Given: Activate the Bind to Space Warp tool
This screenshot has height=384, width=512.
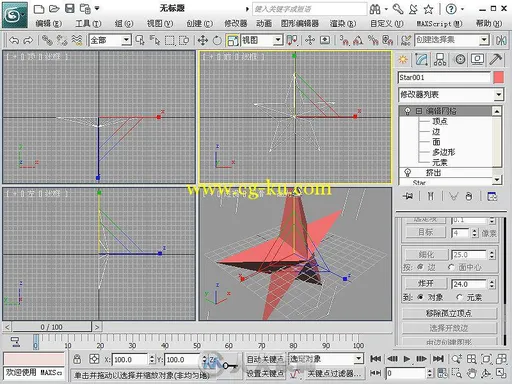Looking at the screenshot, I should 77,40.
